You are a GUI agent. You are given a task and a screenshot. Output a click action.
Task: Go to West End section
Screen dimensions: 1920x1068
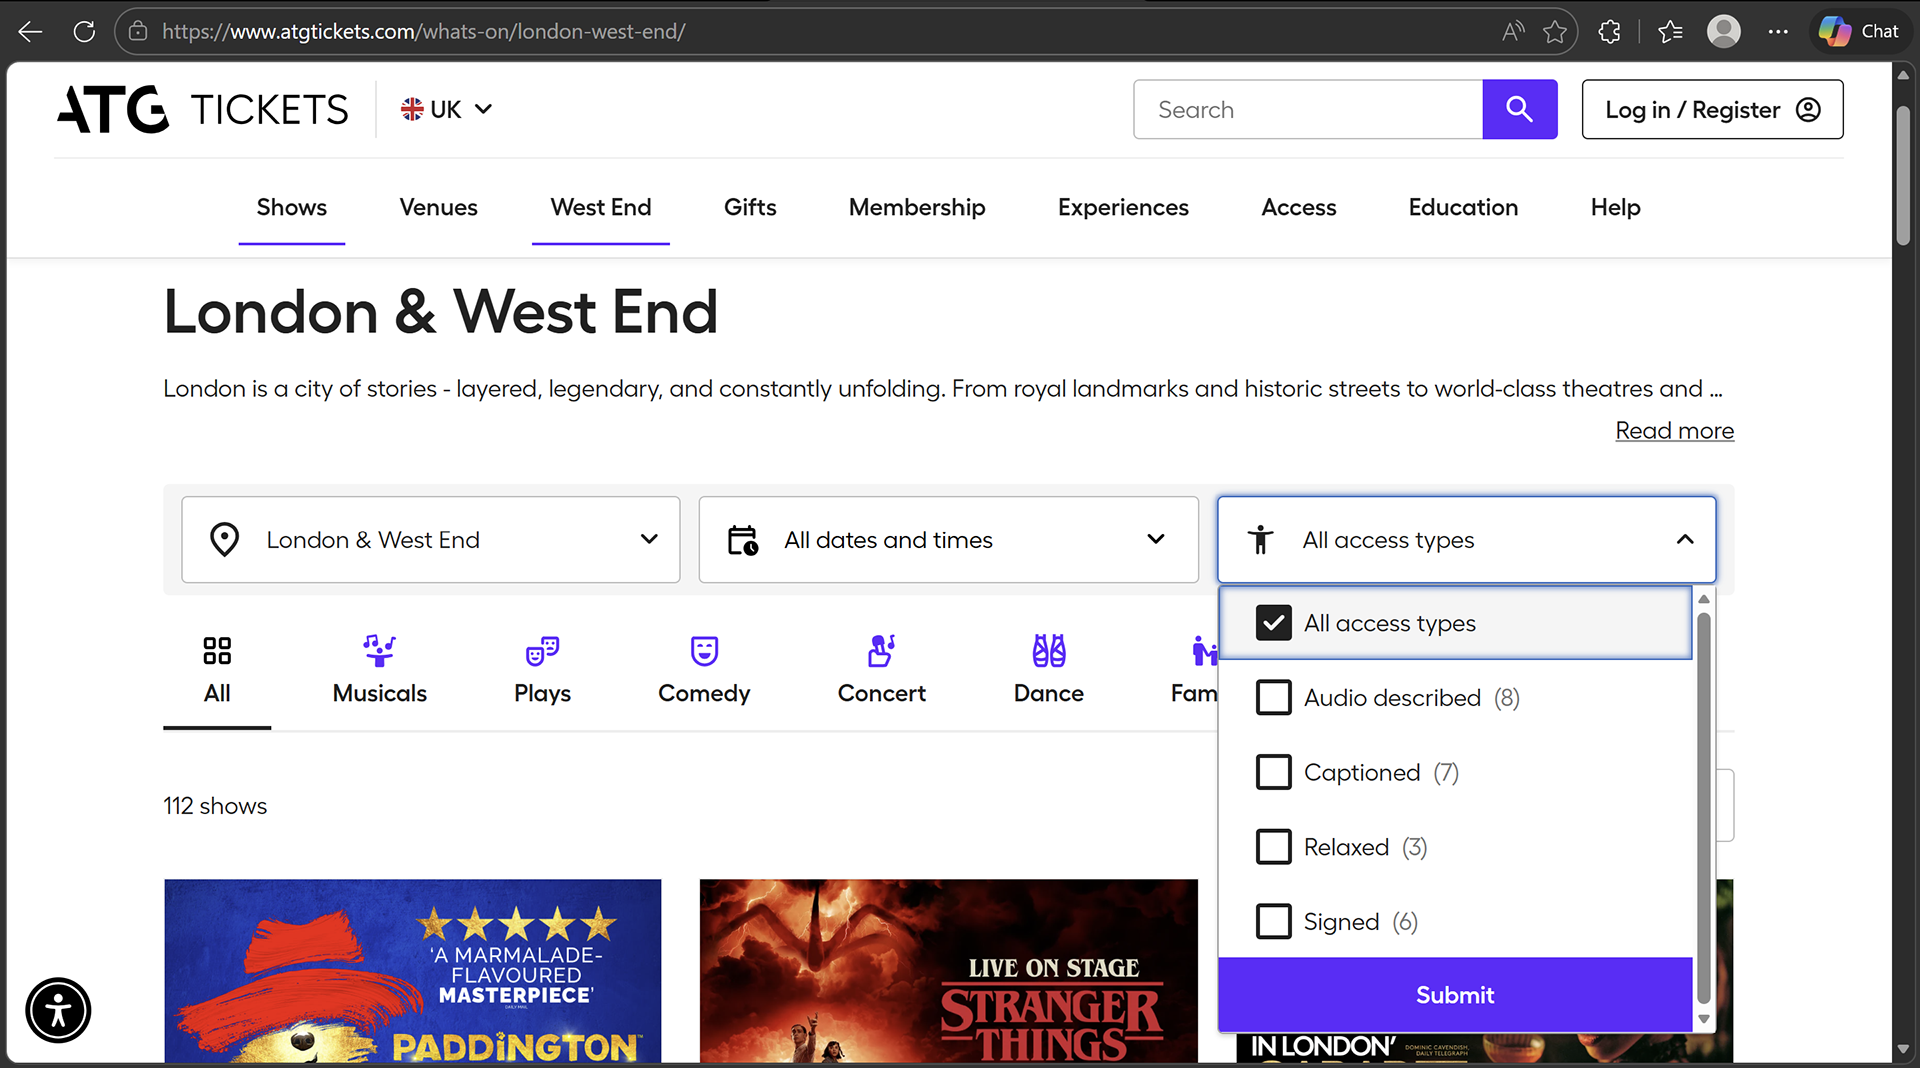tap(600, 207)
